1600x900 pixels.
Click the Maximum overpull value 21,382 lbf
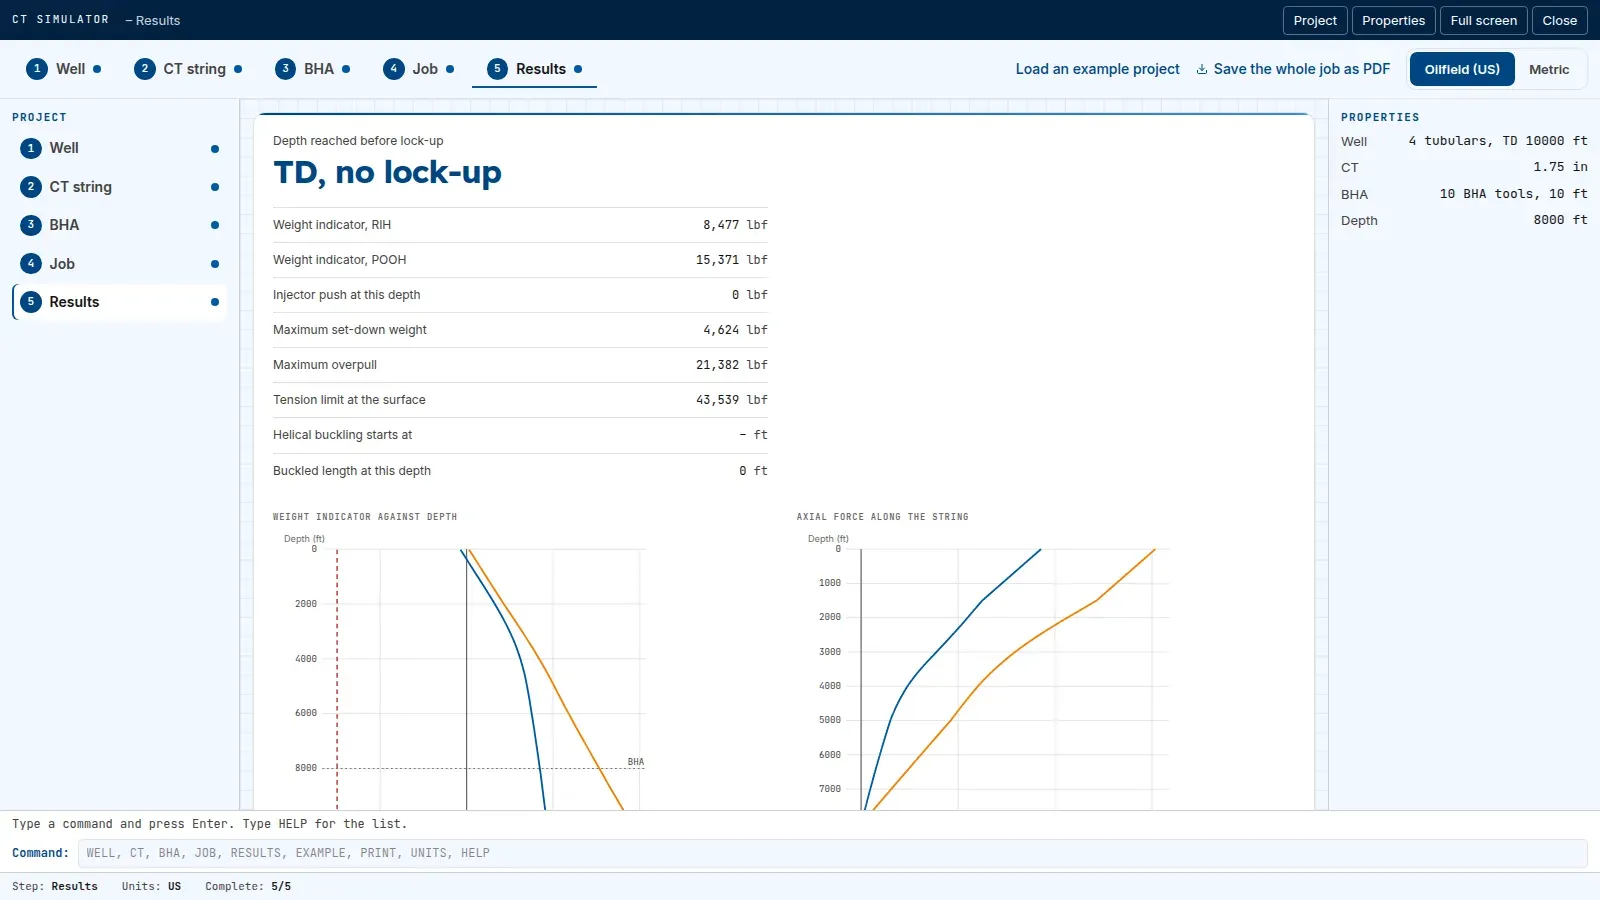tap(732, 365)
